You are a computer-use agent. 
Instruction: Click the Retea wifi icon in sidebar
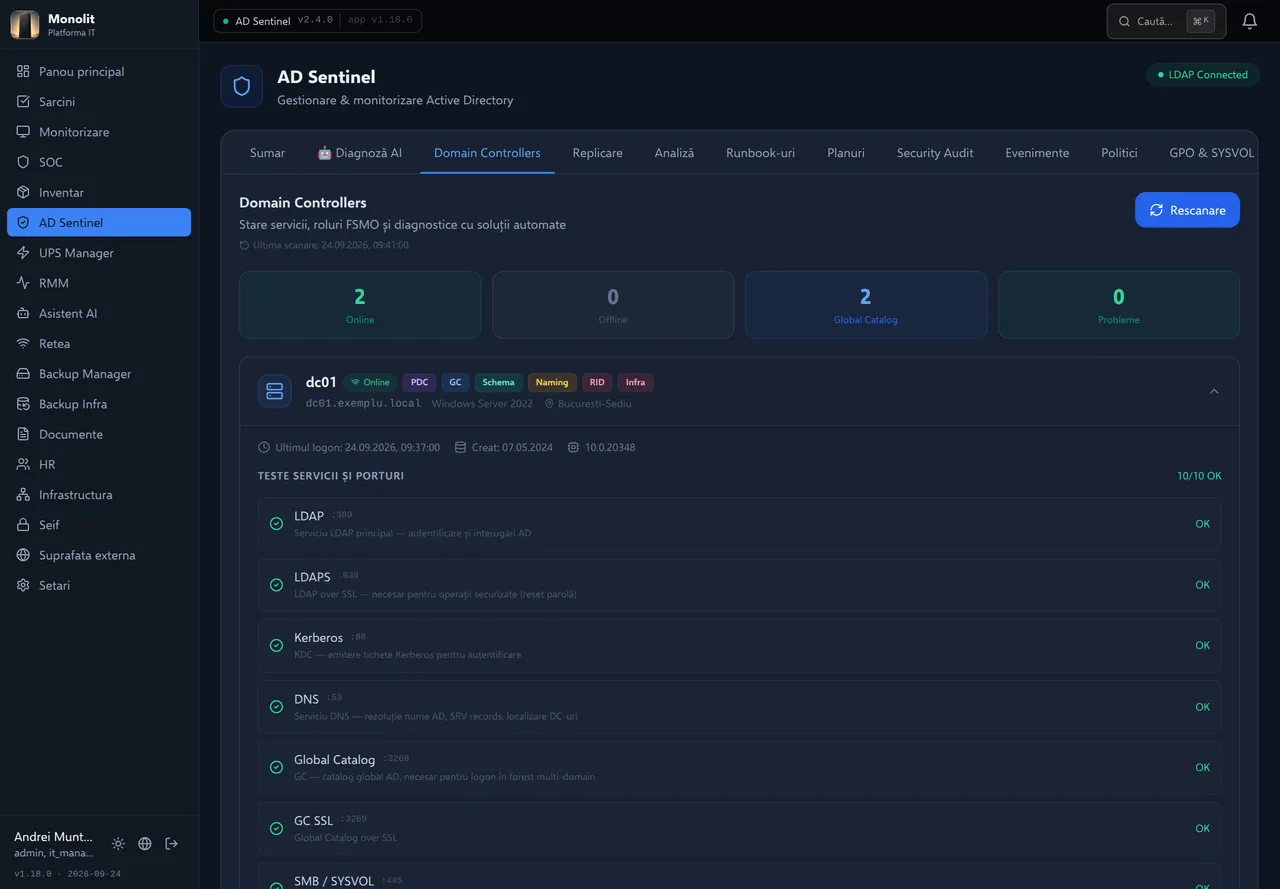[23, 343]
